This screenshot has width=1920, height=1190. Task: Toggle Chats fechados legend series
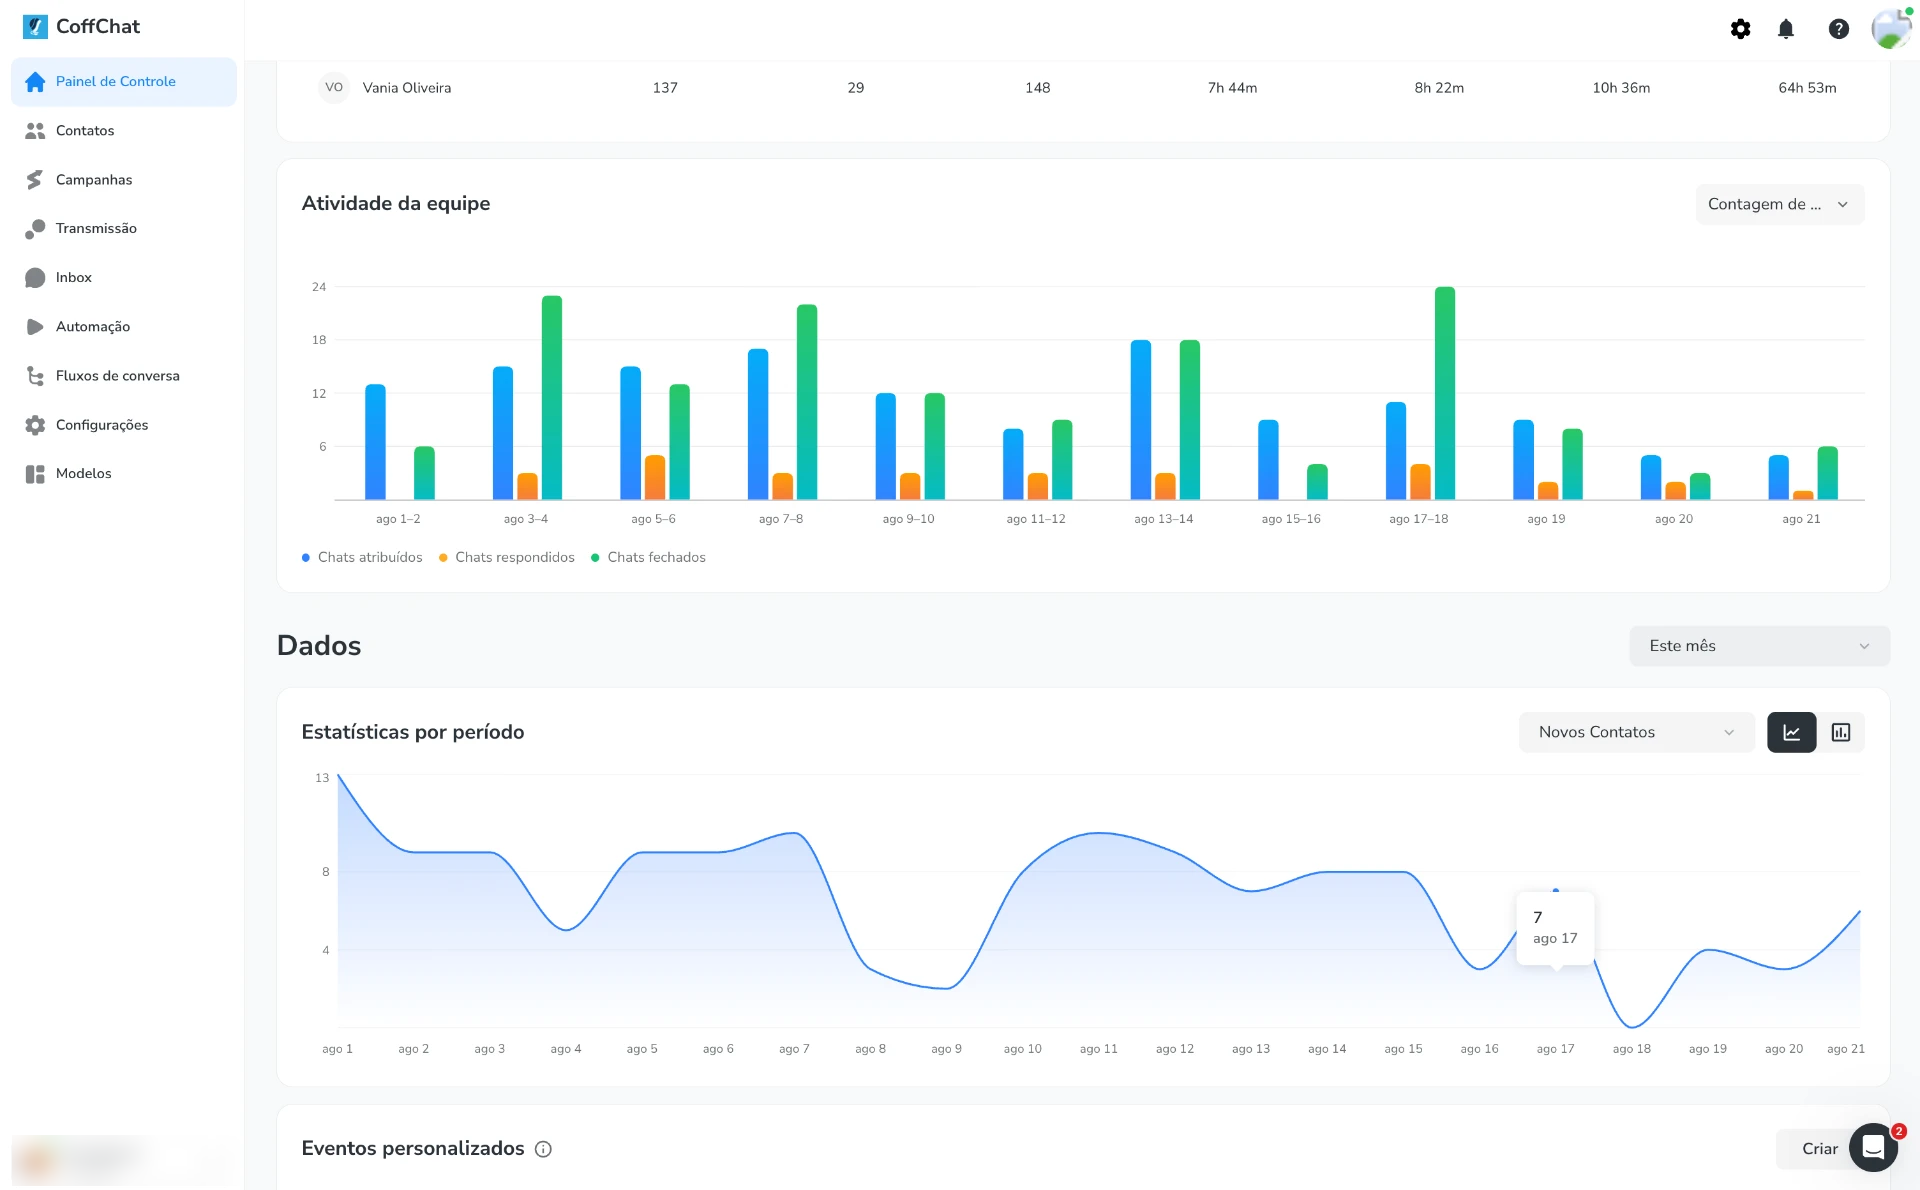(648, 558)
